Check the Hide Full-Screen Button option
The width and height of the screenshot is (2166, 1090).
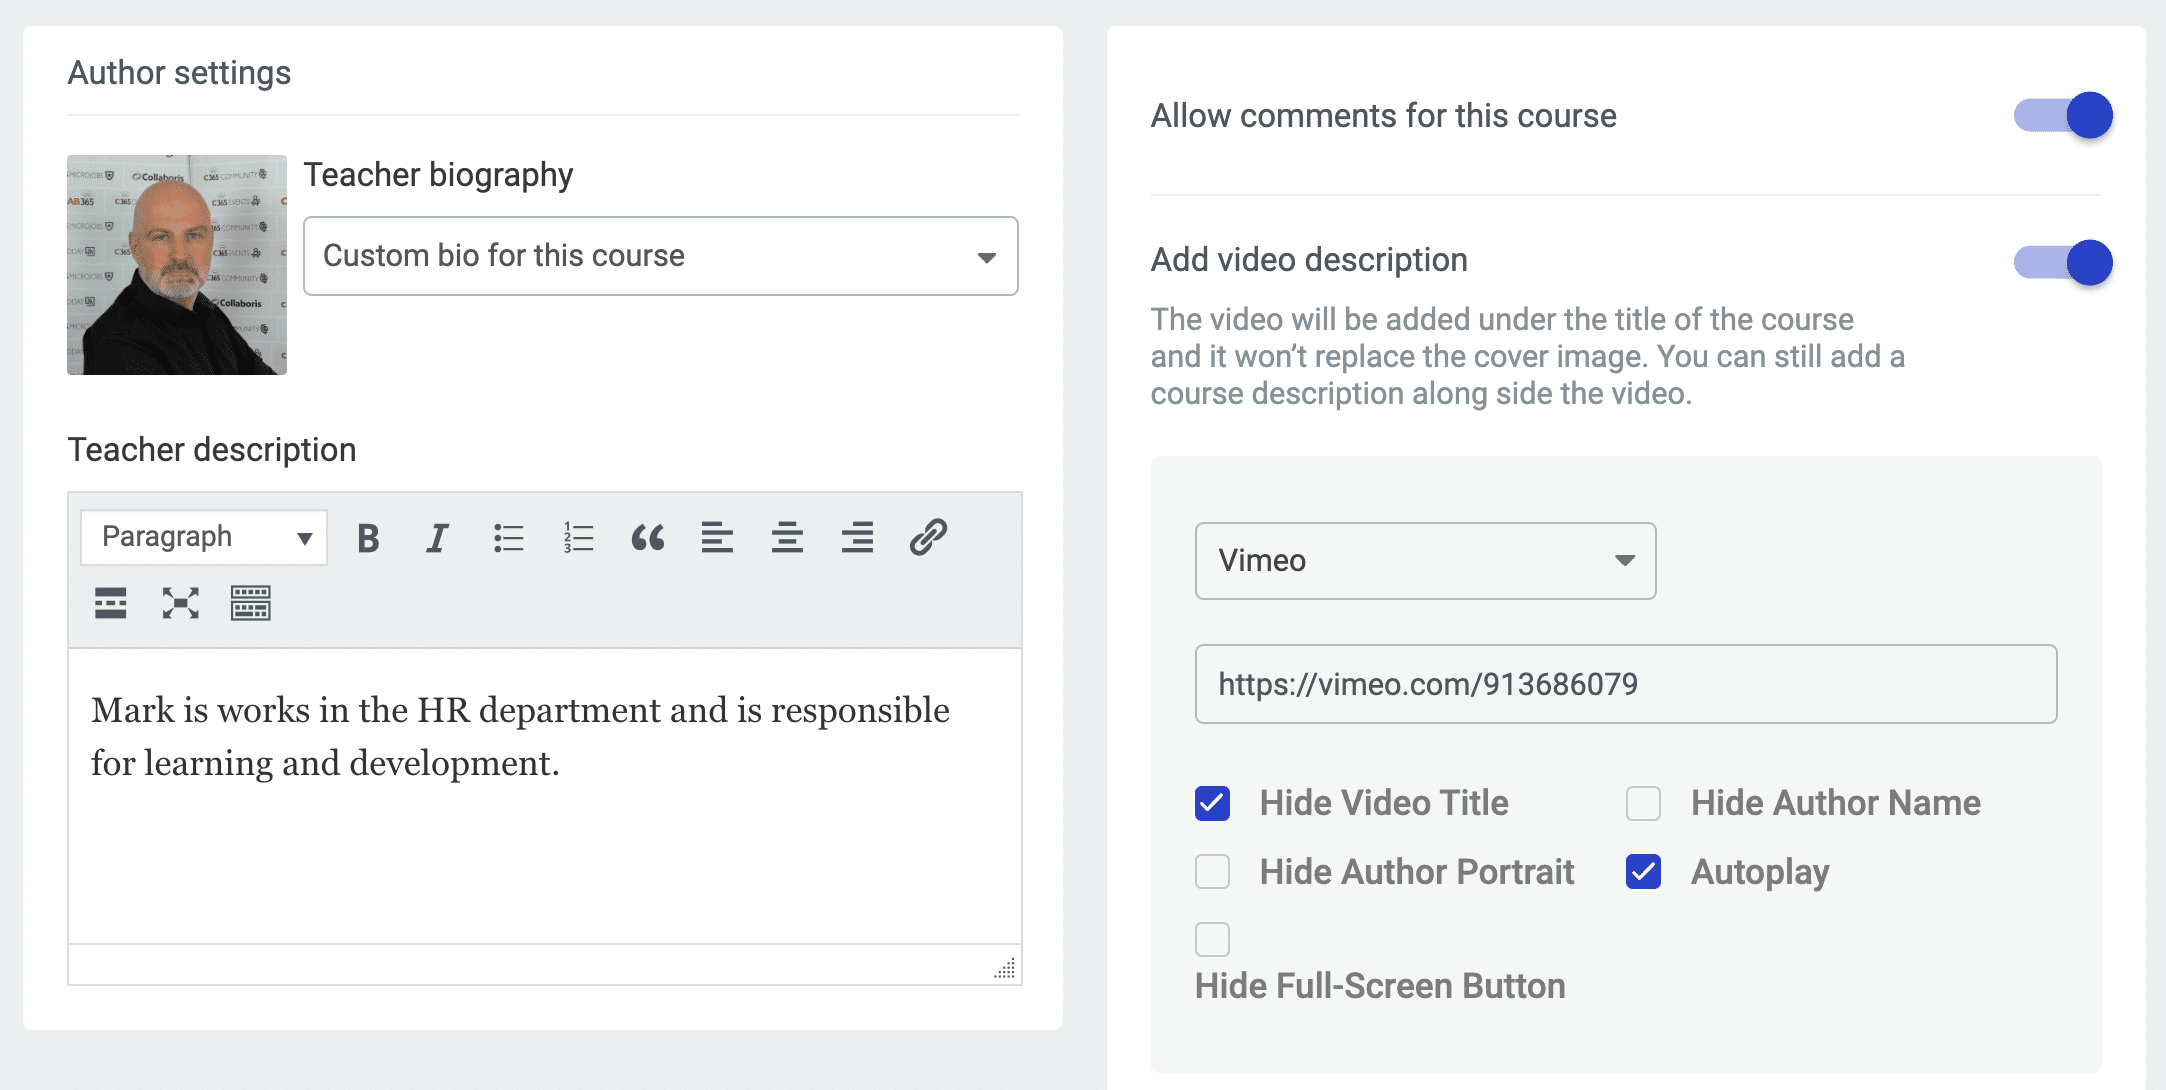tap(1212, 939)
